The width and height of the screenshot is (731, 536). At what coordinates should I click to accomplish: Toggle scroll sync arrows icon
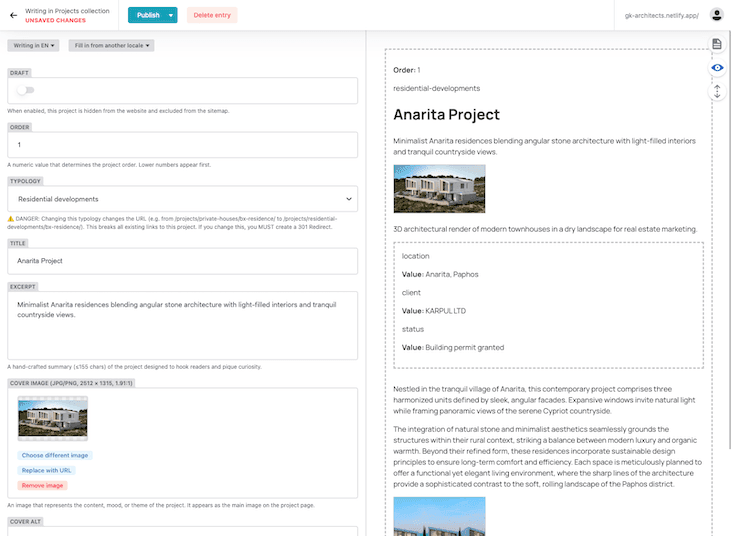tap(717, 91)
